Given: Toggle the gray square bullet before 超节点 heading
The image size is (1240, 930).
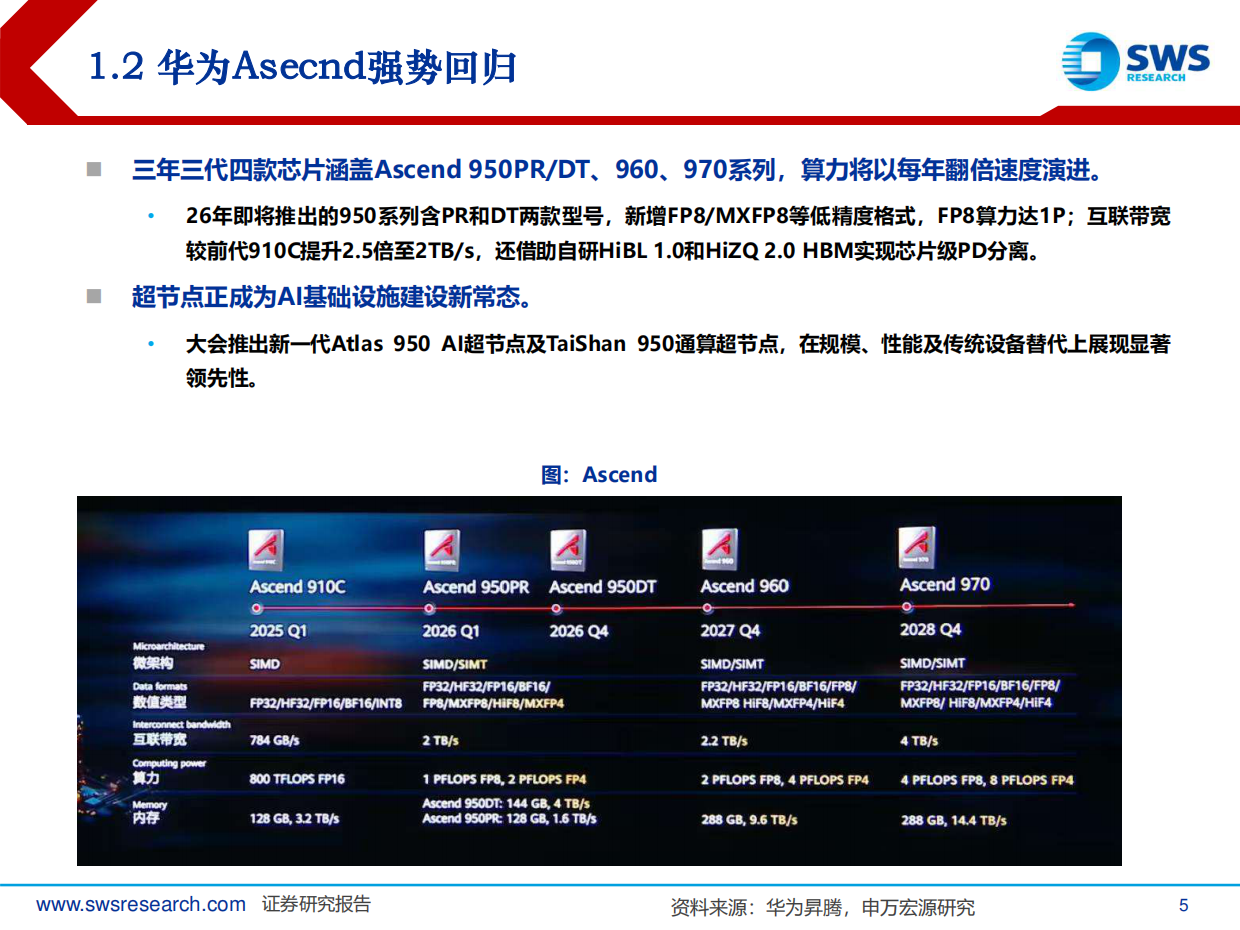Looking at the screenshot, I should tap(97, 295).
